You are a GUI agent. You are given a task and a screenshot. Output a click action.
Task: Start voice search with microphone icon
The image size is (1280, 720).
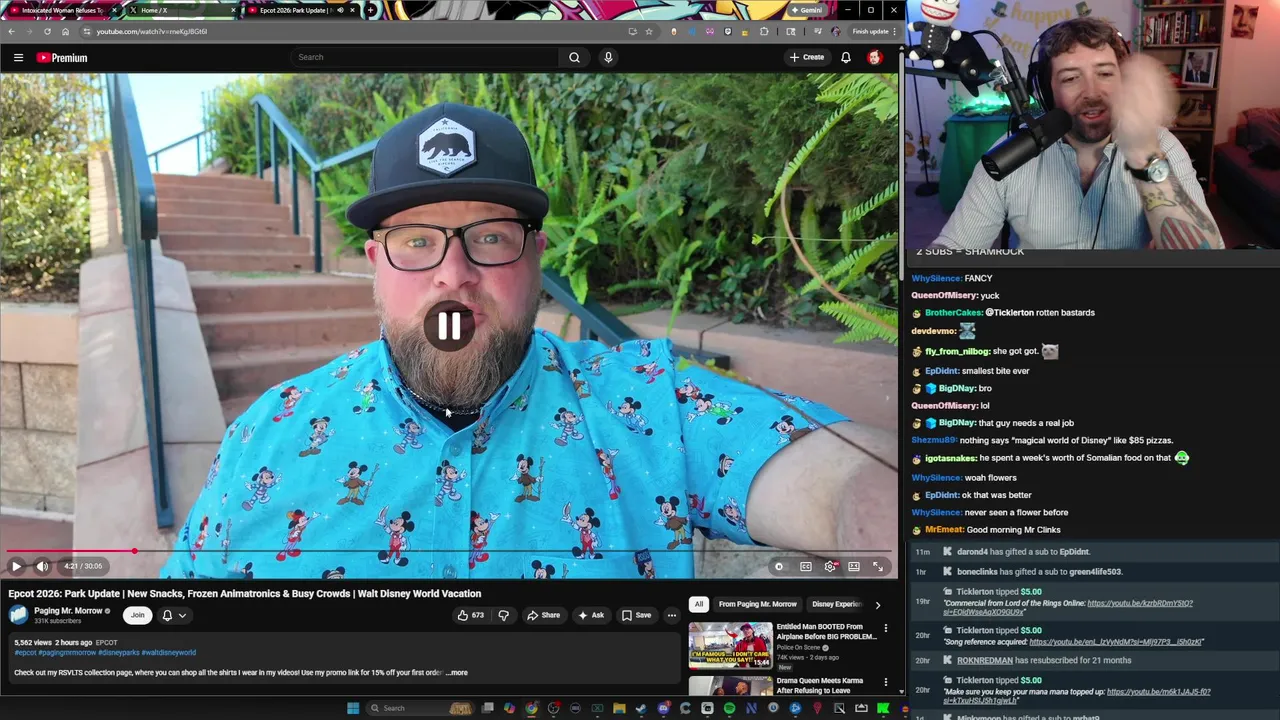[608, 58]
